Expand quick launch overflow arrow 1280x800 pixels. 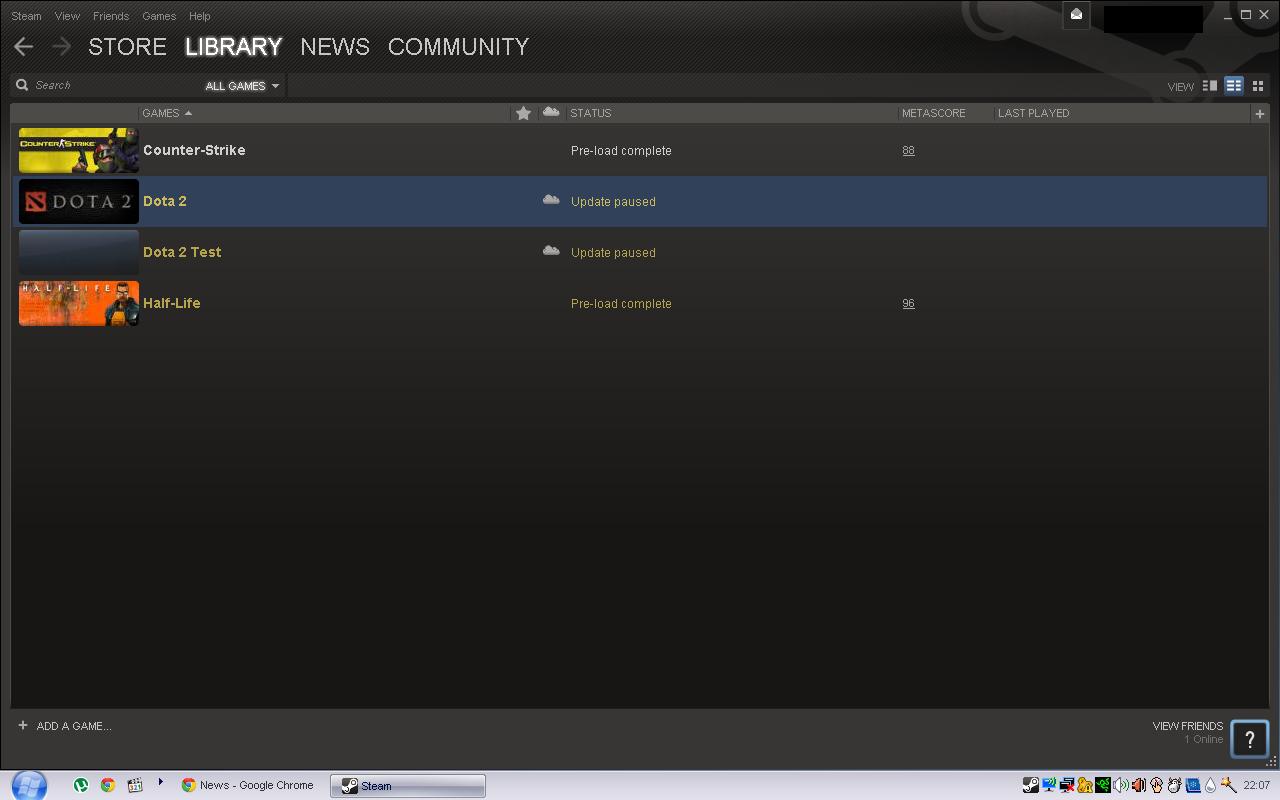[160, 782]
